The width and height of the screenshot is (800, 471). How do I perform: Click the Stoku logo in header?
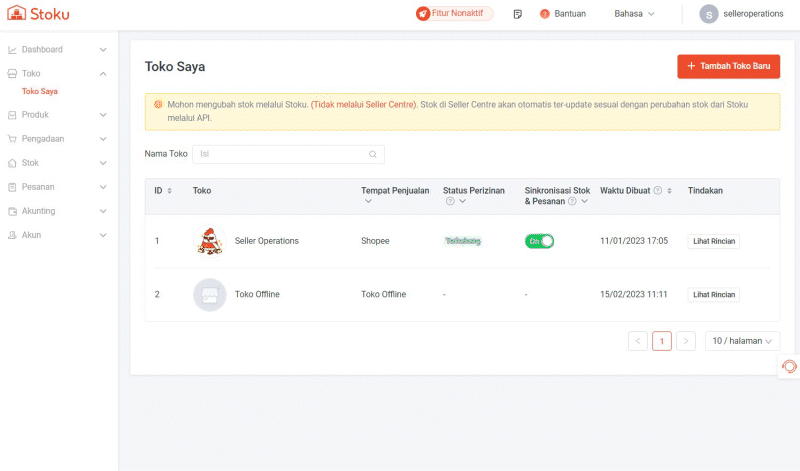click(x=38, y=14)
